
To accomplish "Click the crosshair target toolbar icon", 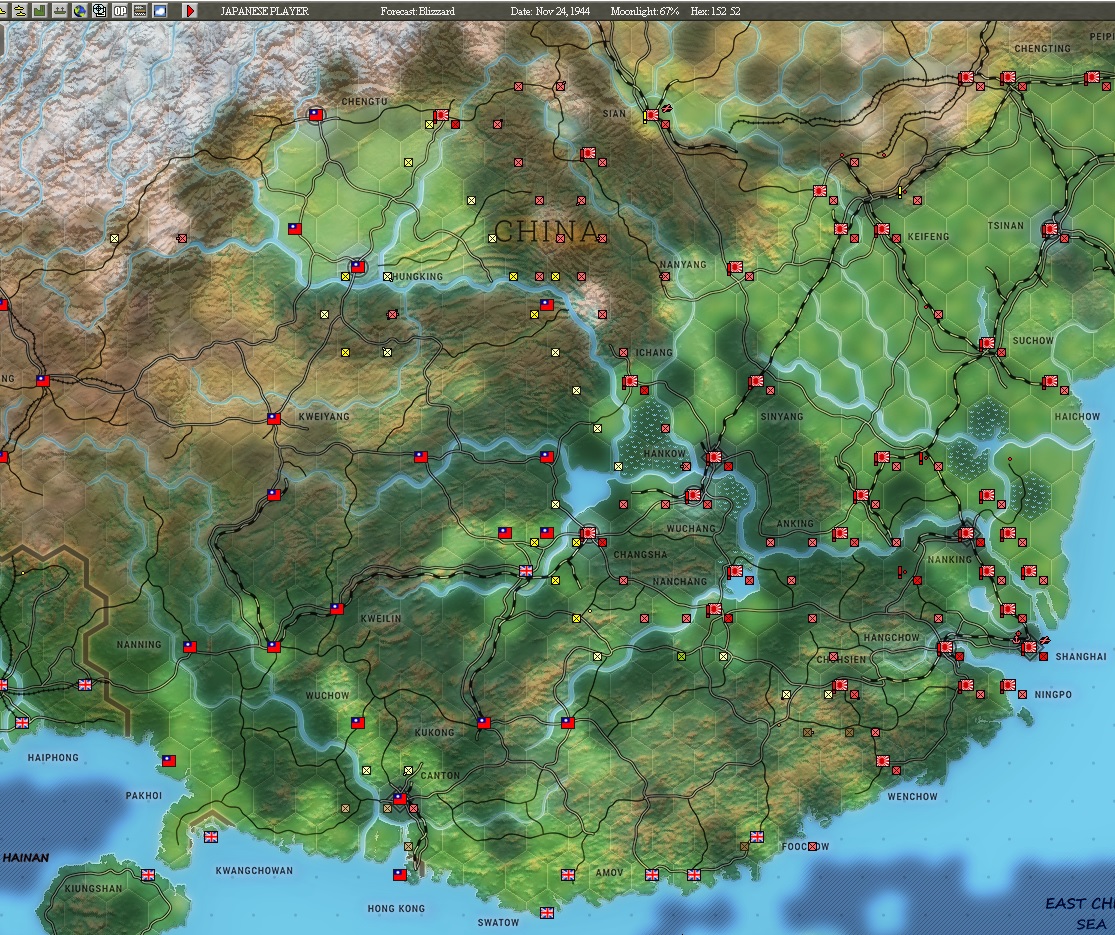I will 100,11.
